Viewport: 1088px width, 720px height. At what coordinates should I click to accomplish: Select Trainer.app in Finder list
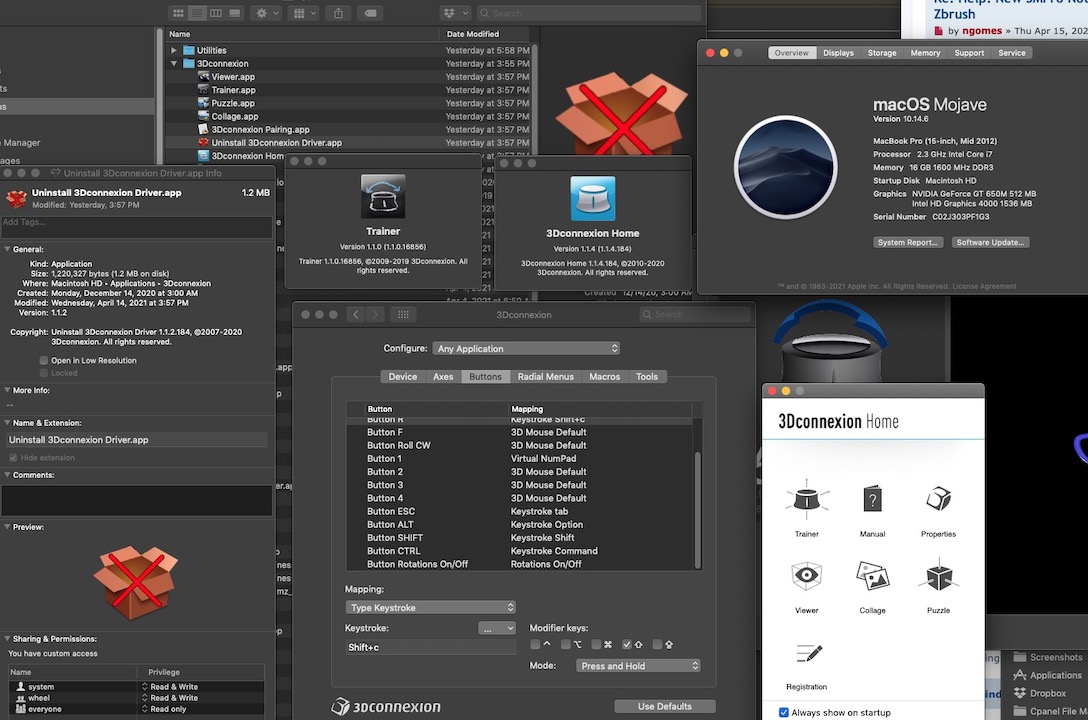click(233, 90)
